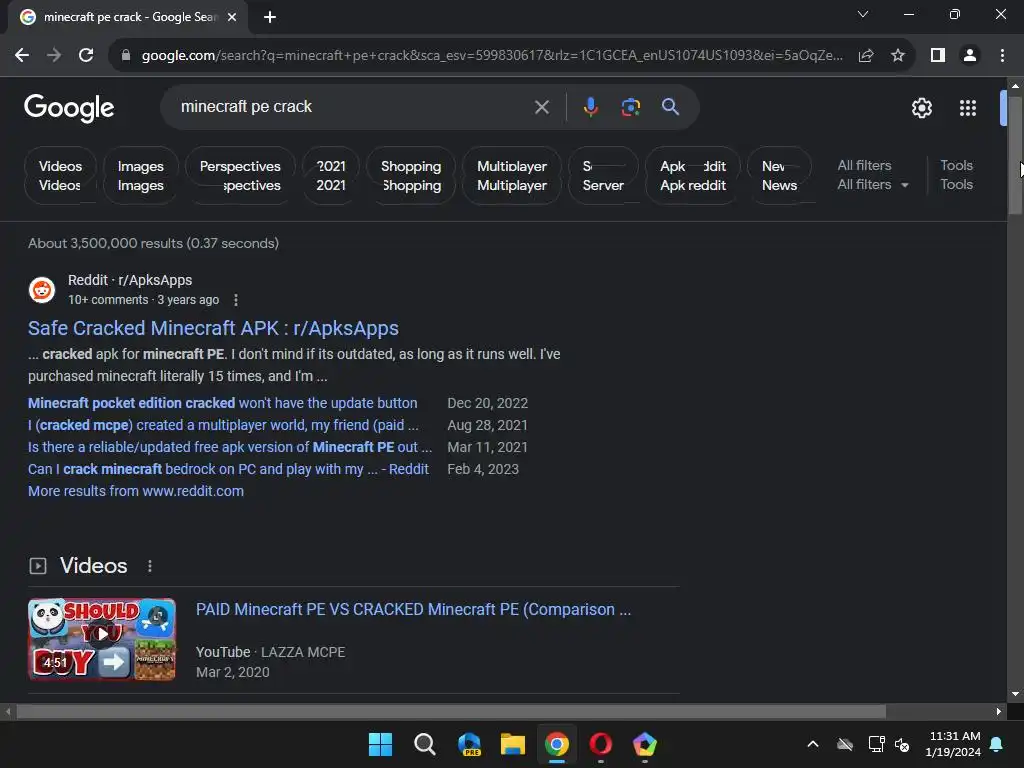
Task: Close the minecraft pe crack tab
Action: pos(232,17)
